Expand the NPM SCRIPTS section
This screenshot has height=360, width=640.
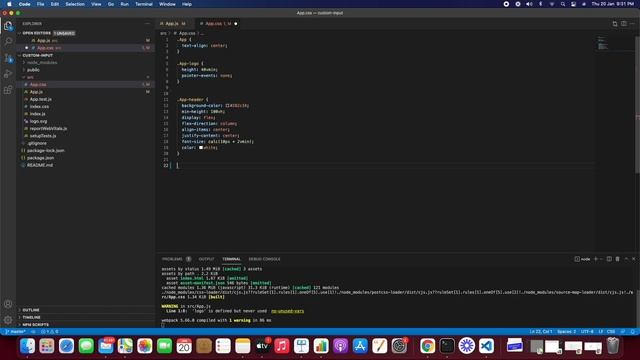click(36, 324)
